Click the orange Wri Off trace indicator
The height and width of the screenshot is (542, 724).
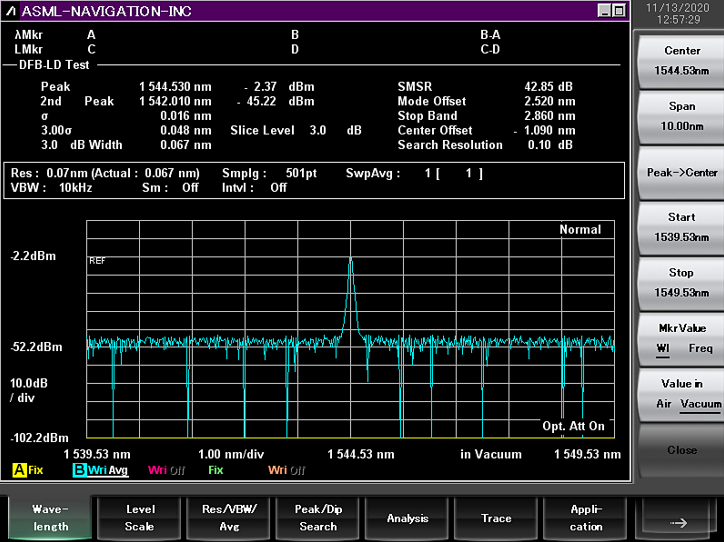(284, 470)
